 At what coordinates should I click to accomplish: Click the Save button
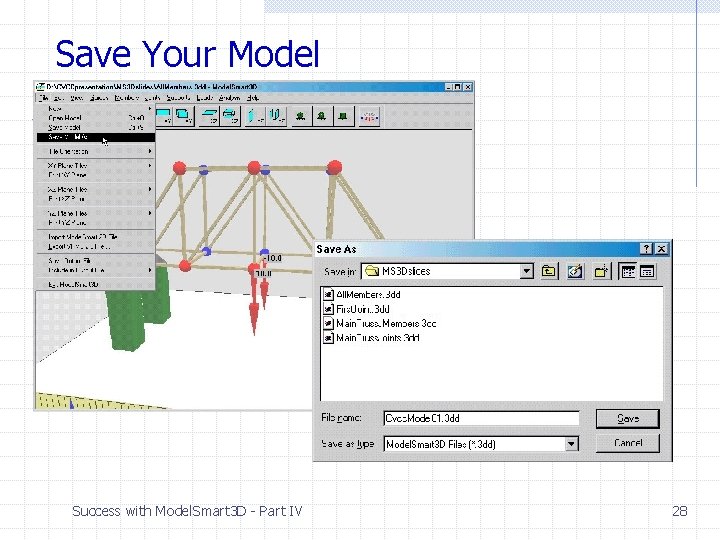coord(628,419)
